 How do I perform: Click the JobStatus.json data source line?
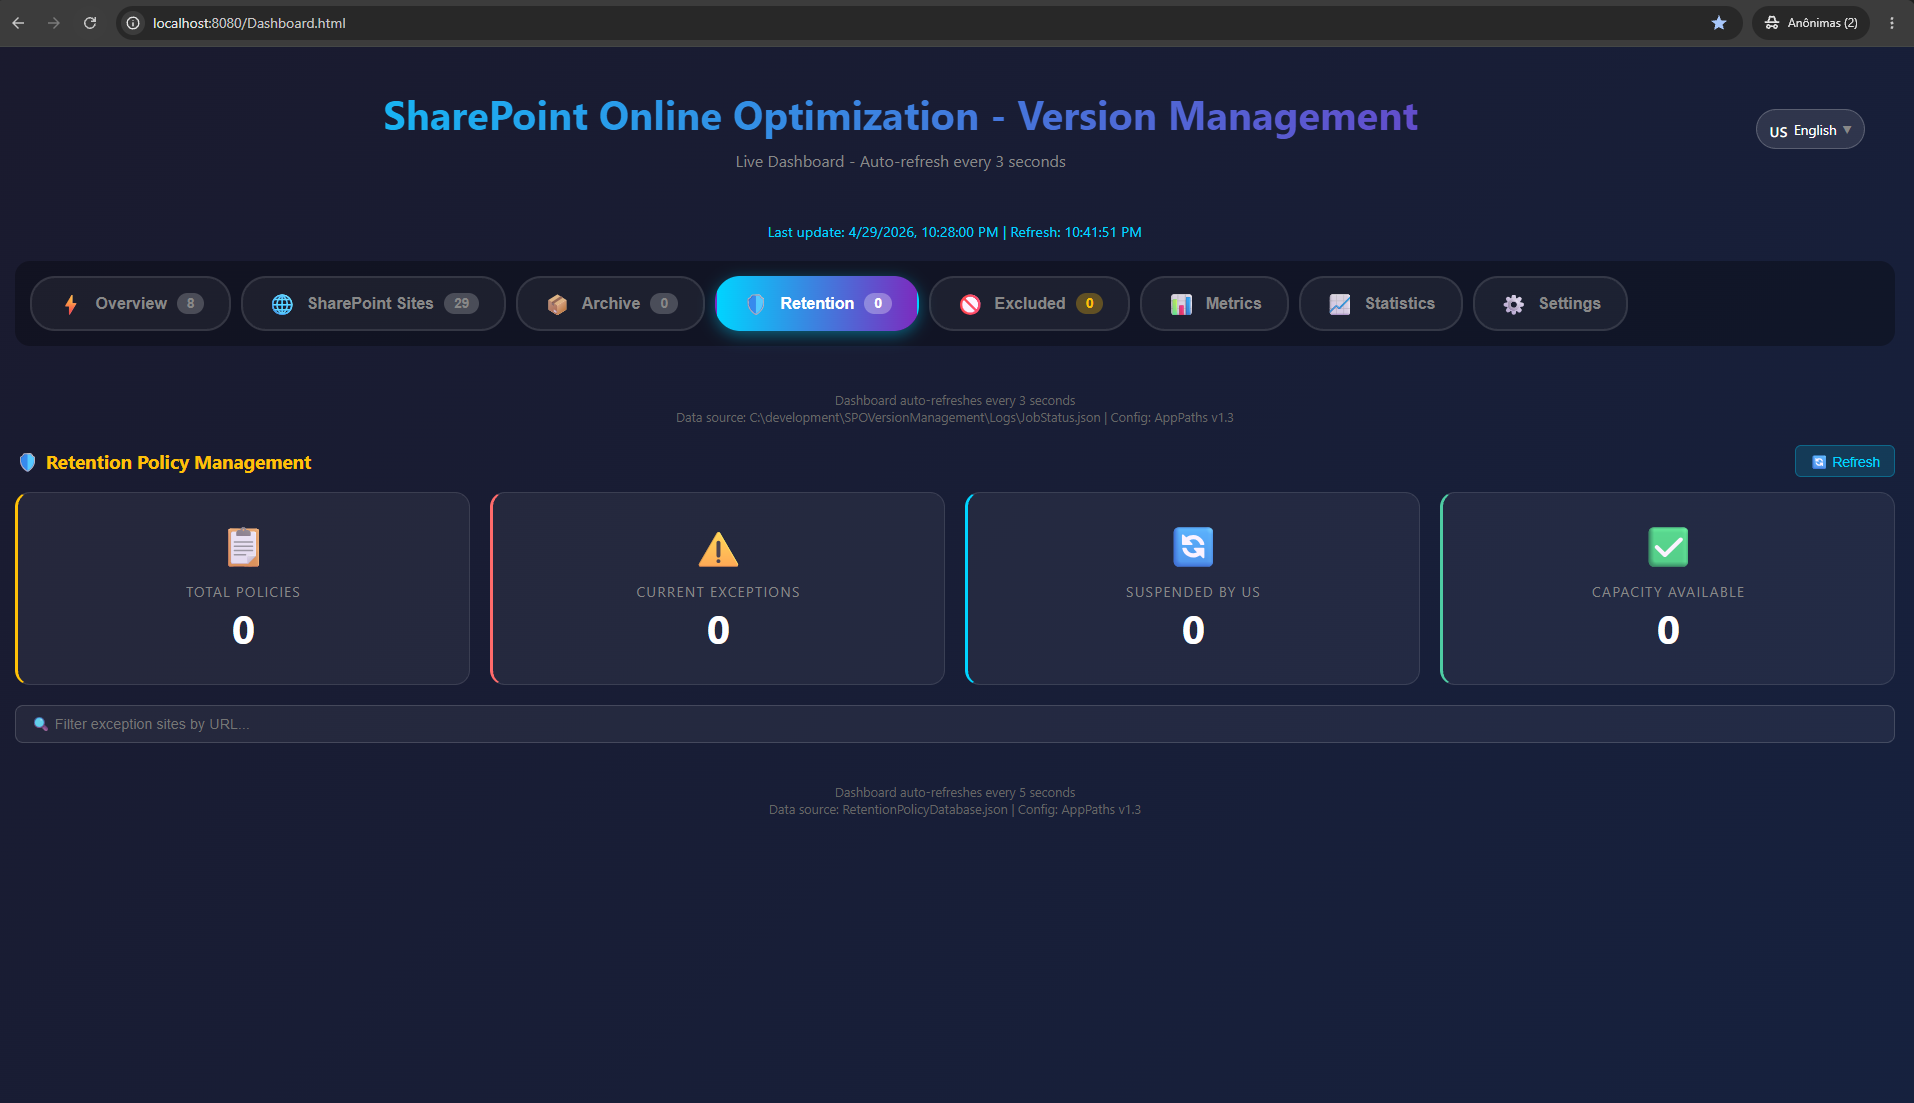(x=955, y=418)
